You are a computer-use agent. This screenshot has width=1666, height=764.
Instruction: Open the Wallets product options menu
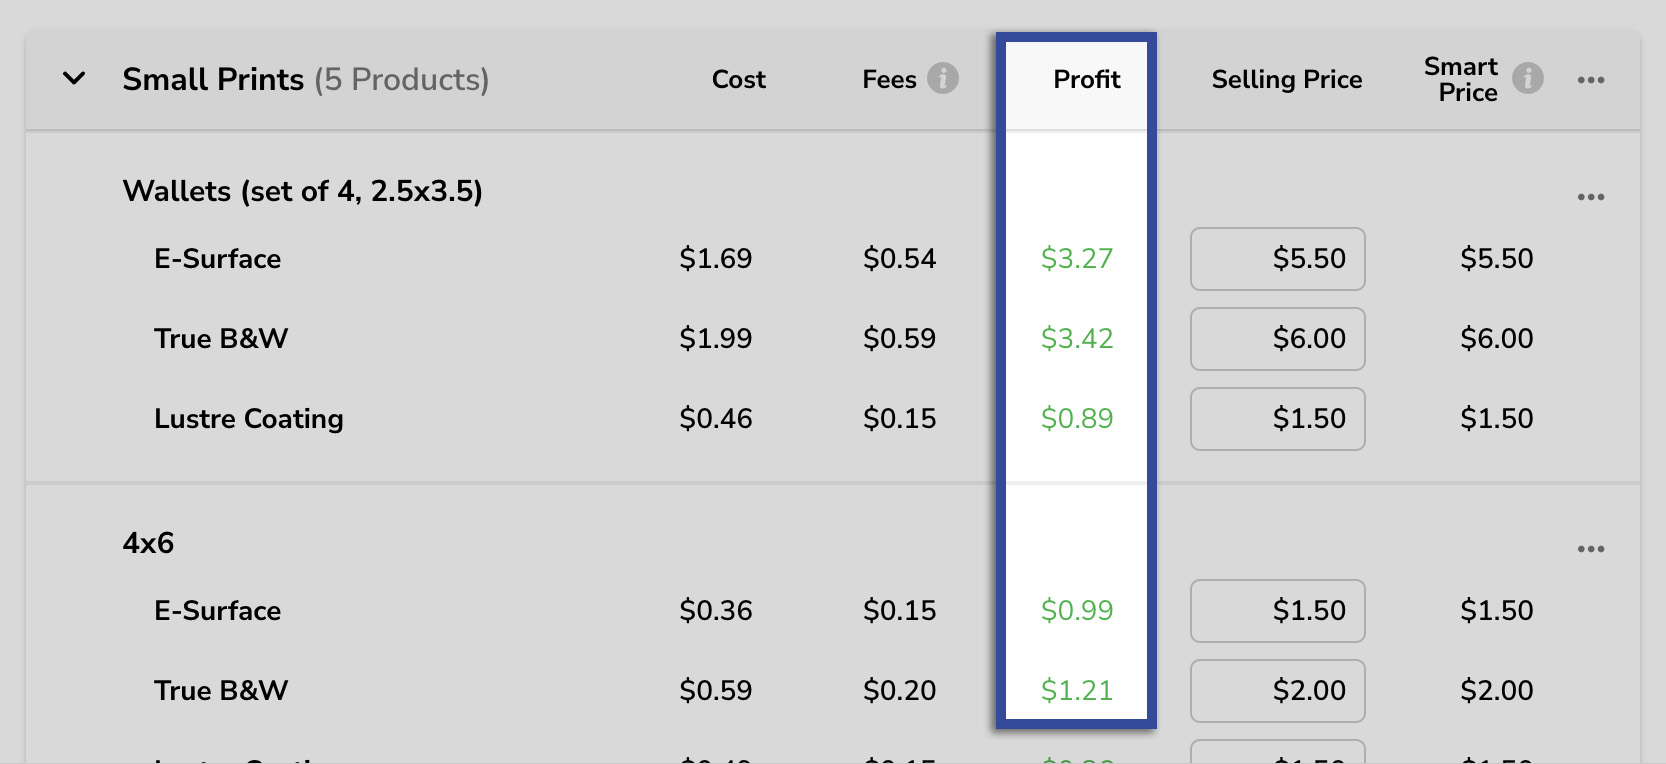tap(1590, 197)
